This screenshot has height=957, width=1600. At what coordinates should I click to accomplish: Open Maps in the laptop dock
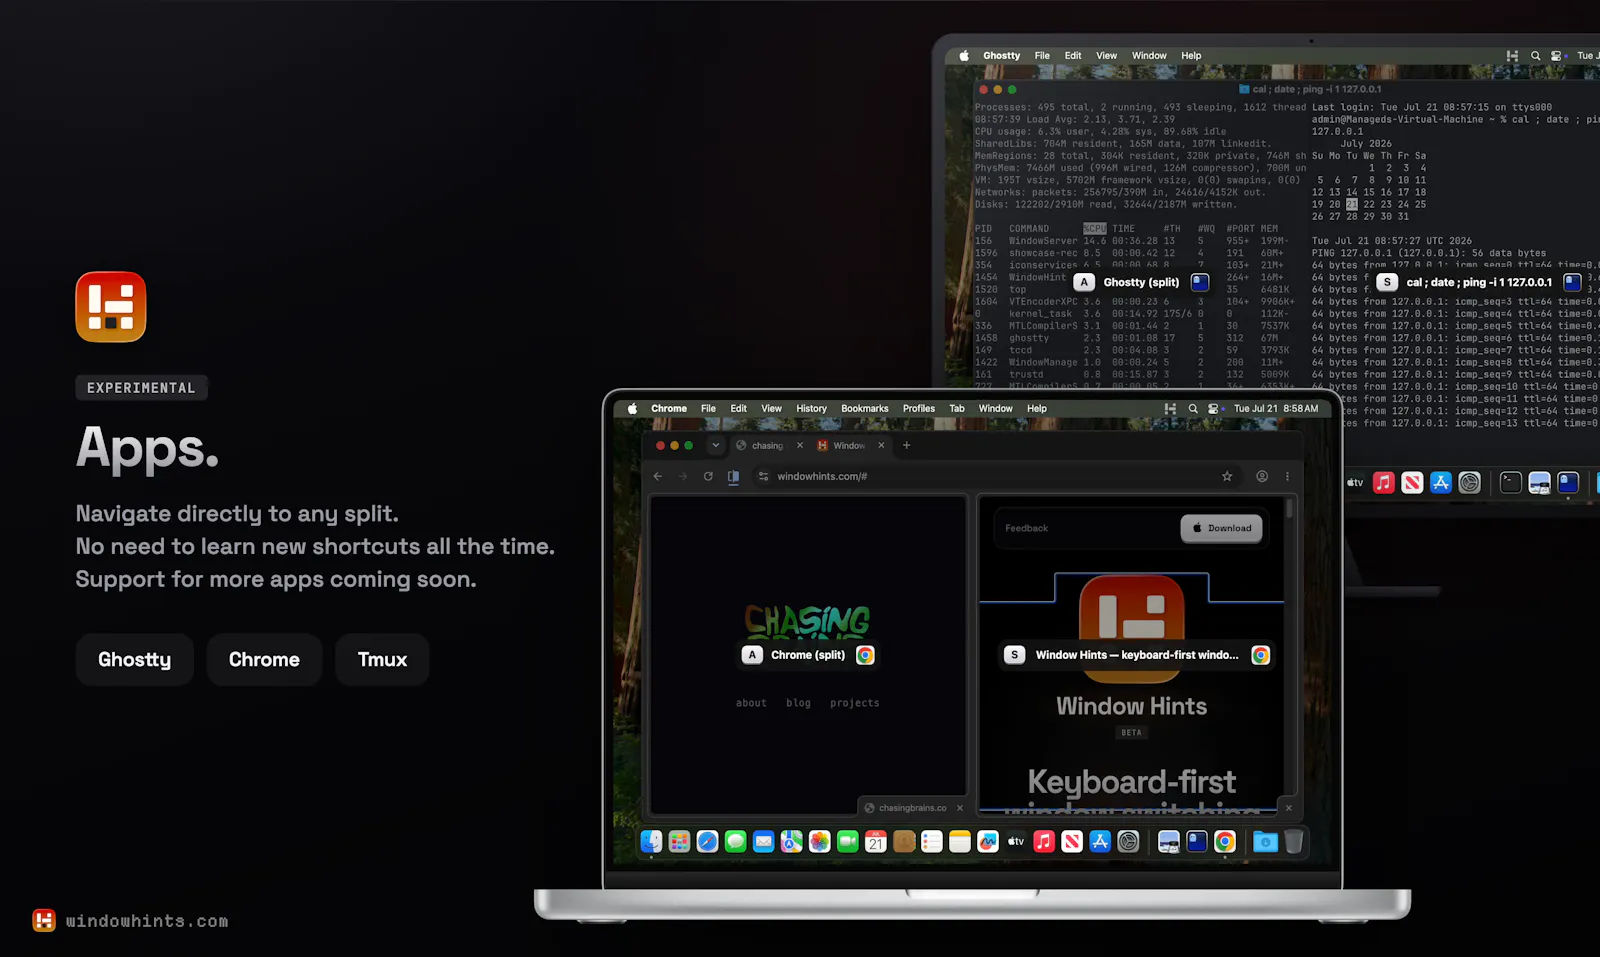coord(791,842)
